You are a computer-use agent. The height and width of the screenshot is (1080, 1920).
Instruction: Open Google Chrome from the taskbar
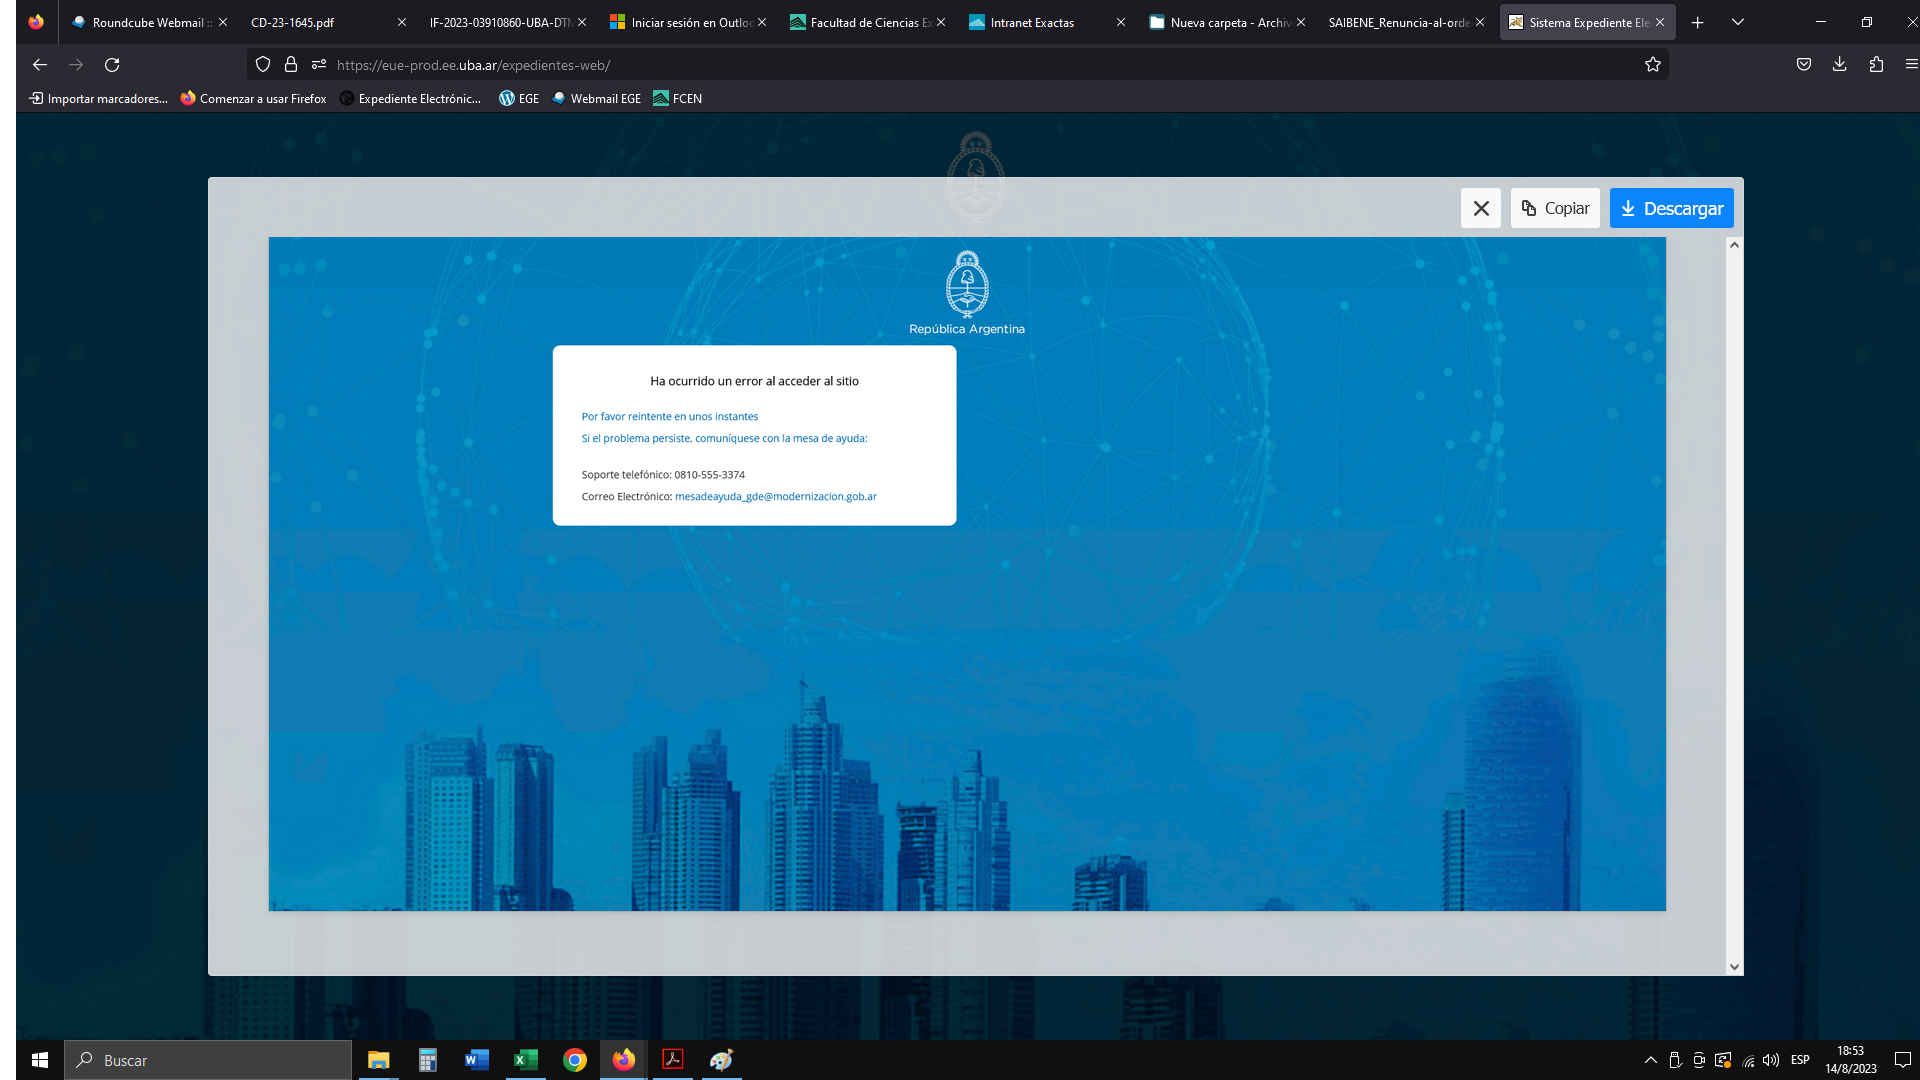coord(574,1060)
